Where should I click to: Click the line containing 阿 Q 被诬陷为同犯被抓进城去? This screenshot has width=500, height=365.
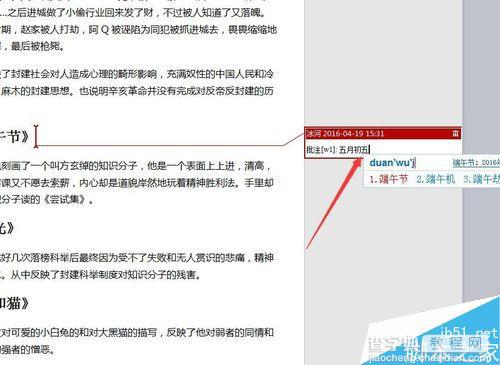point(138,30)
